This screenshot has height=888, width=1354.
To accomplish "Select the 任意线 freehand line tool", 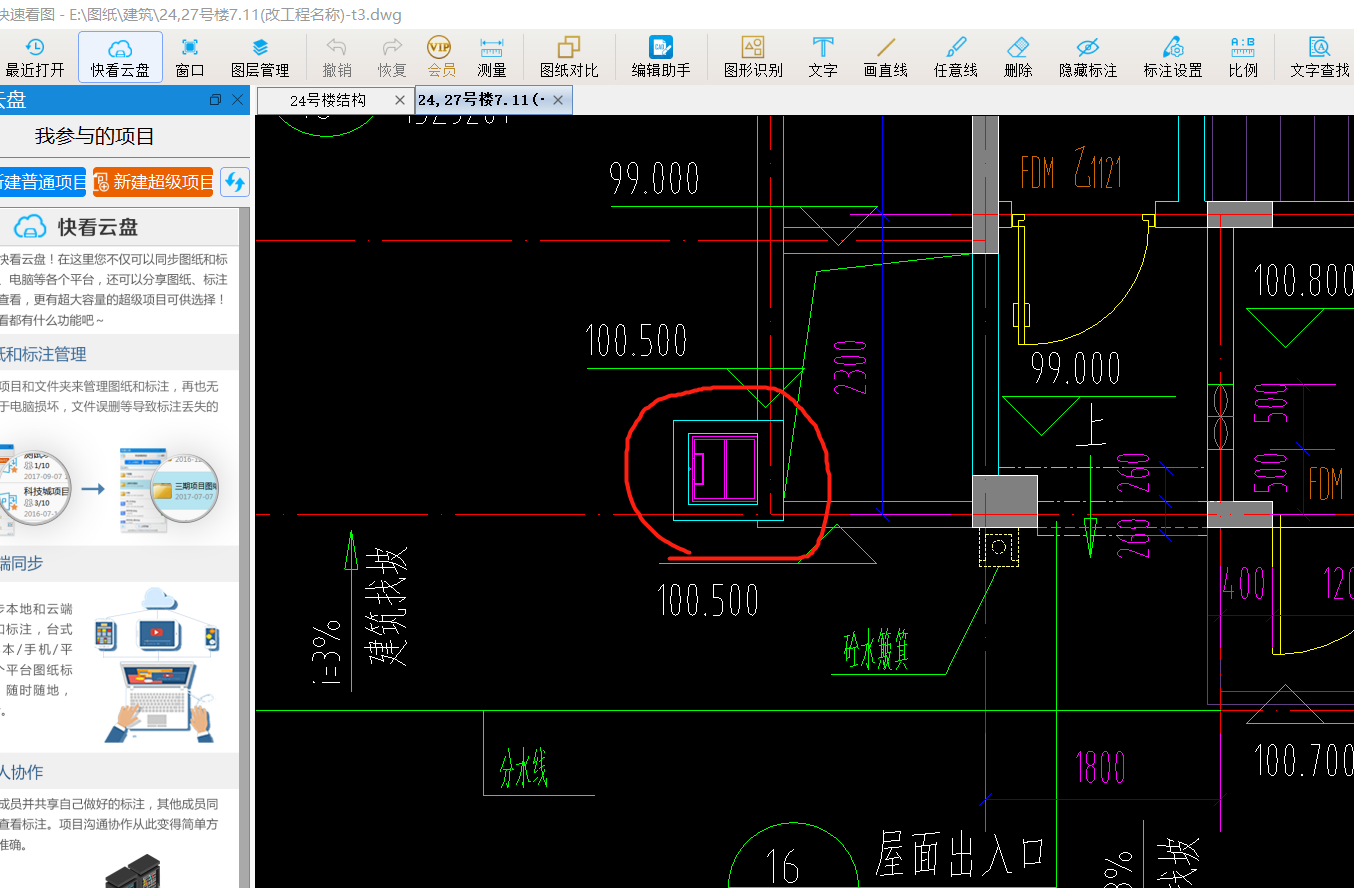I will click(x=956, y=57).
